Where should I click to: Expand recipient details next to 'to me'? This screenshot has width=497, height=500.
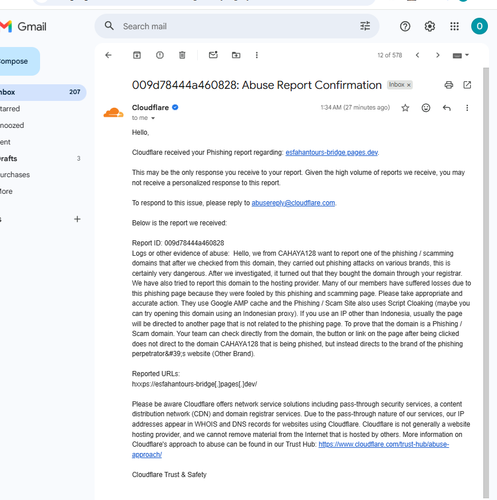tap(153, 118)
